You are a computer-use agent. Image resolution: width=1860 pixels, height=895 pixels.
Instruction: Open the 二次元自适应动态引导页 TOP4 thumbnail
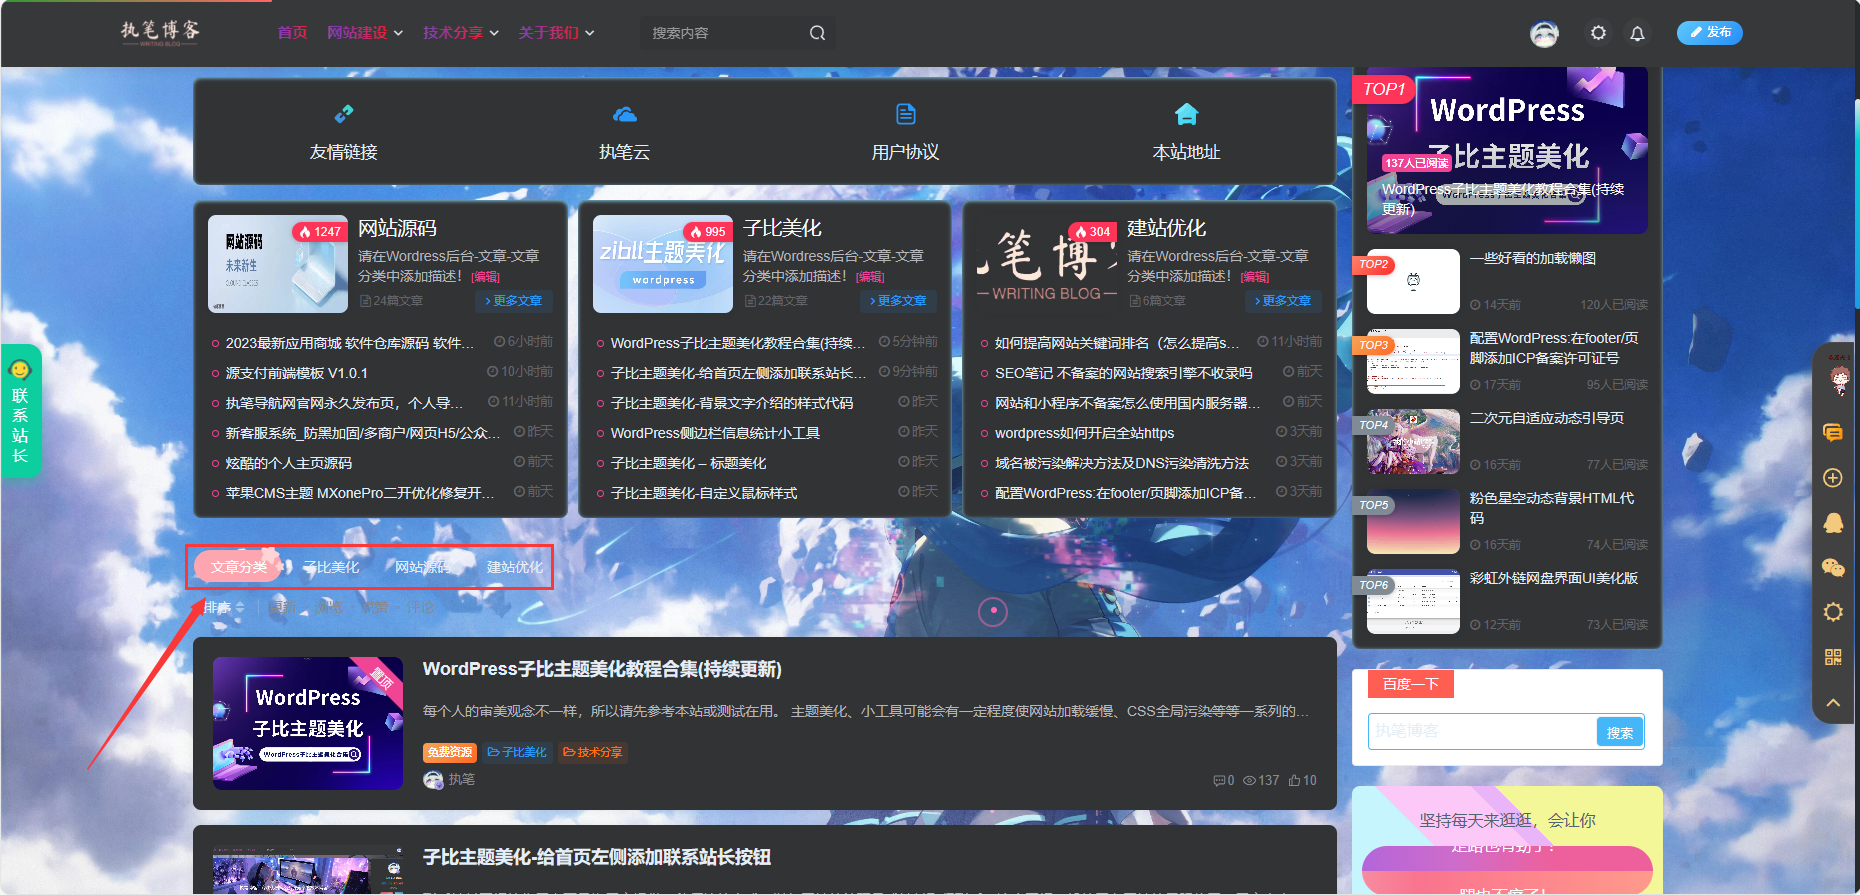point(1413,441)
